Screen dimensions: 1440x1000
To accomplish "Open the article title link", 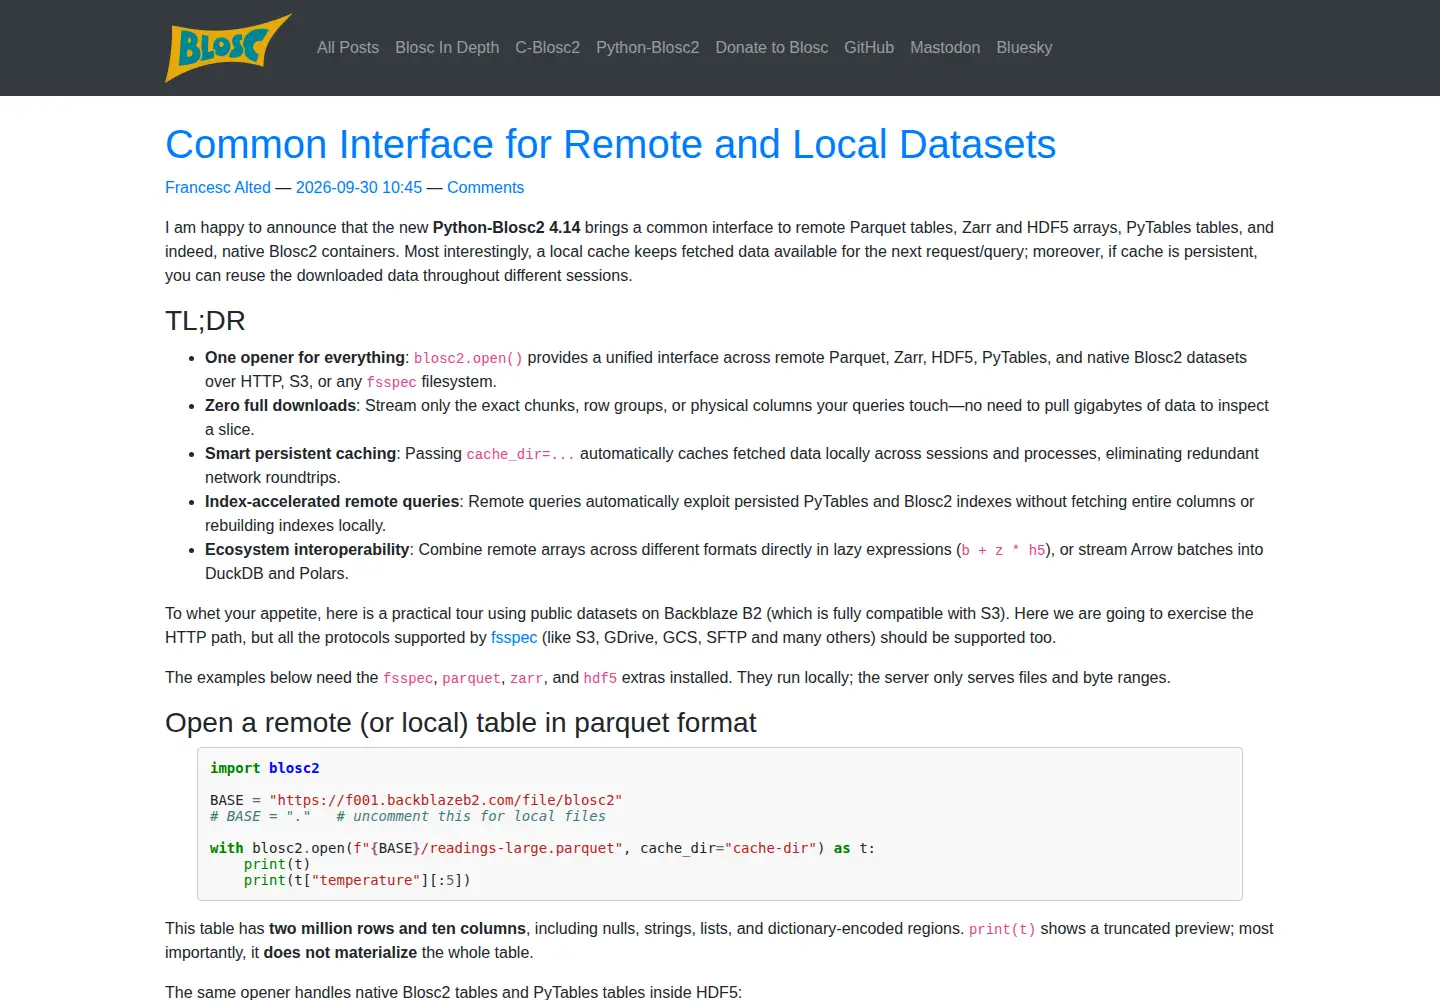I will click(x=611, y=144).
